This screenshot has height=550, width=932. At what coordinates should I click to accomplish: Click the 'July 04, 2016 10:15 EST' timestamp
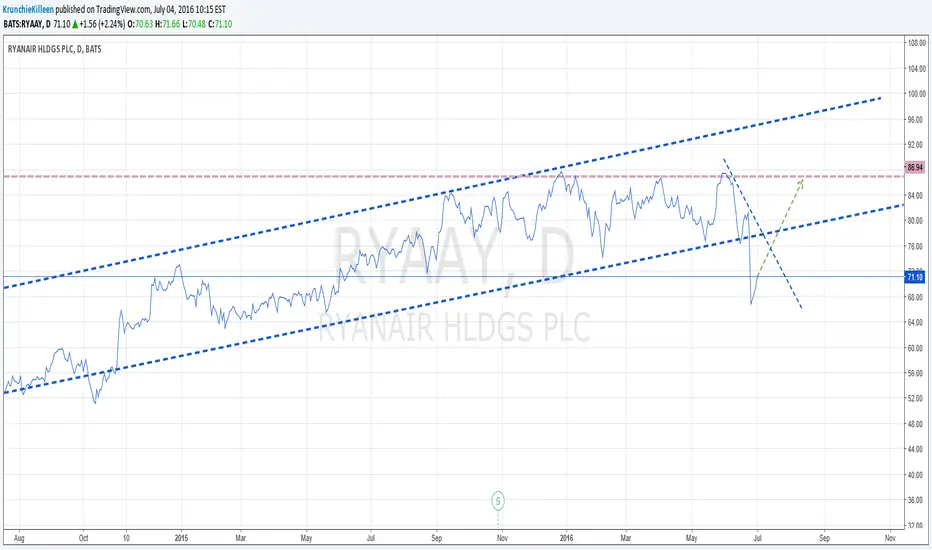coord(190,10)
